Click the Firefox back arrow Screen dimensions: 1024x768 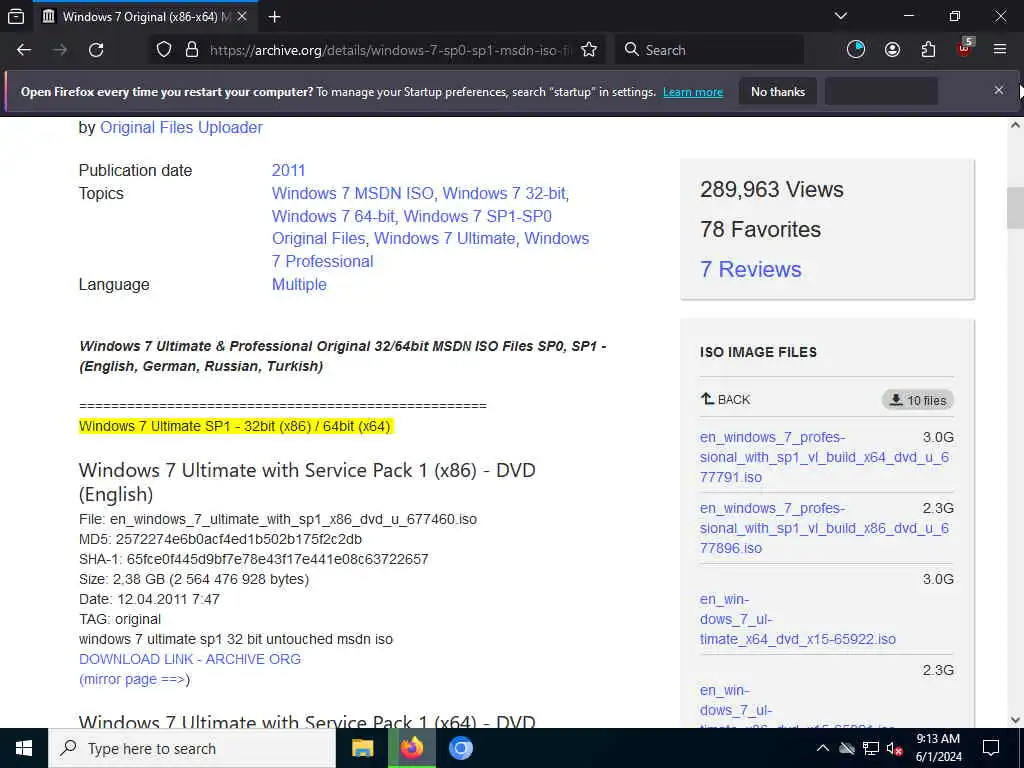coord(24,50)
